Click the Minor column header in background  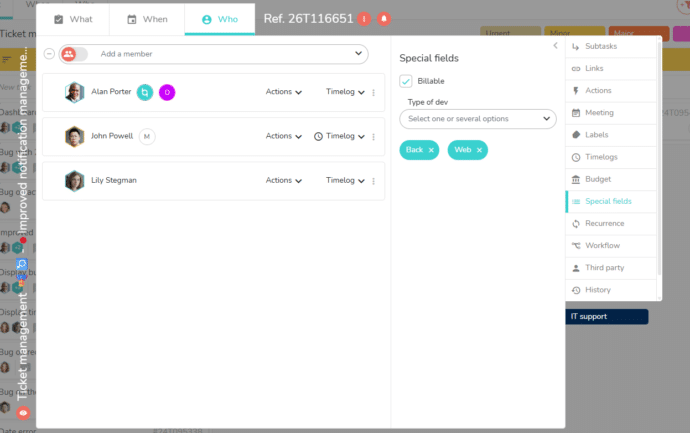574,33
